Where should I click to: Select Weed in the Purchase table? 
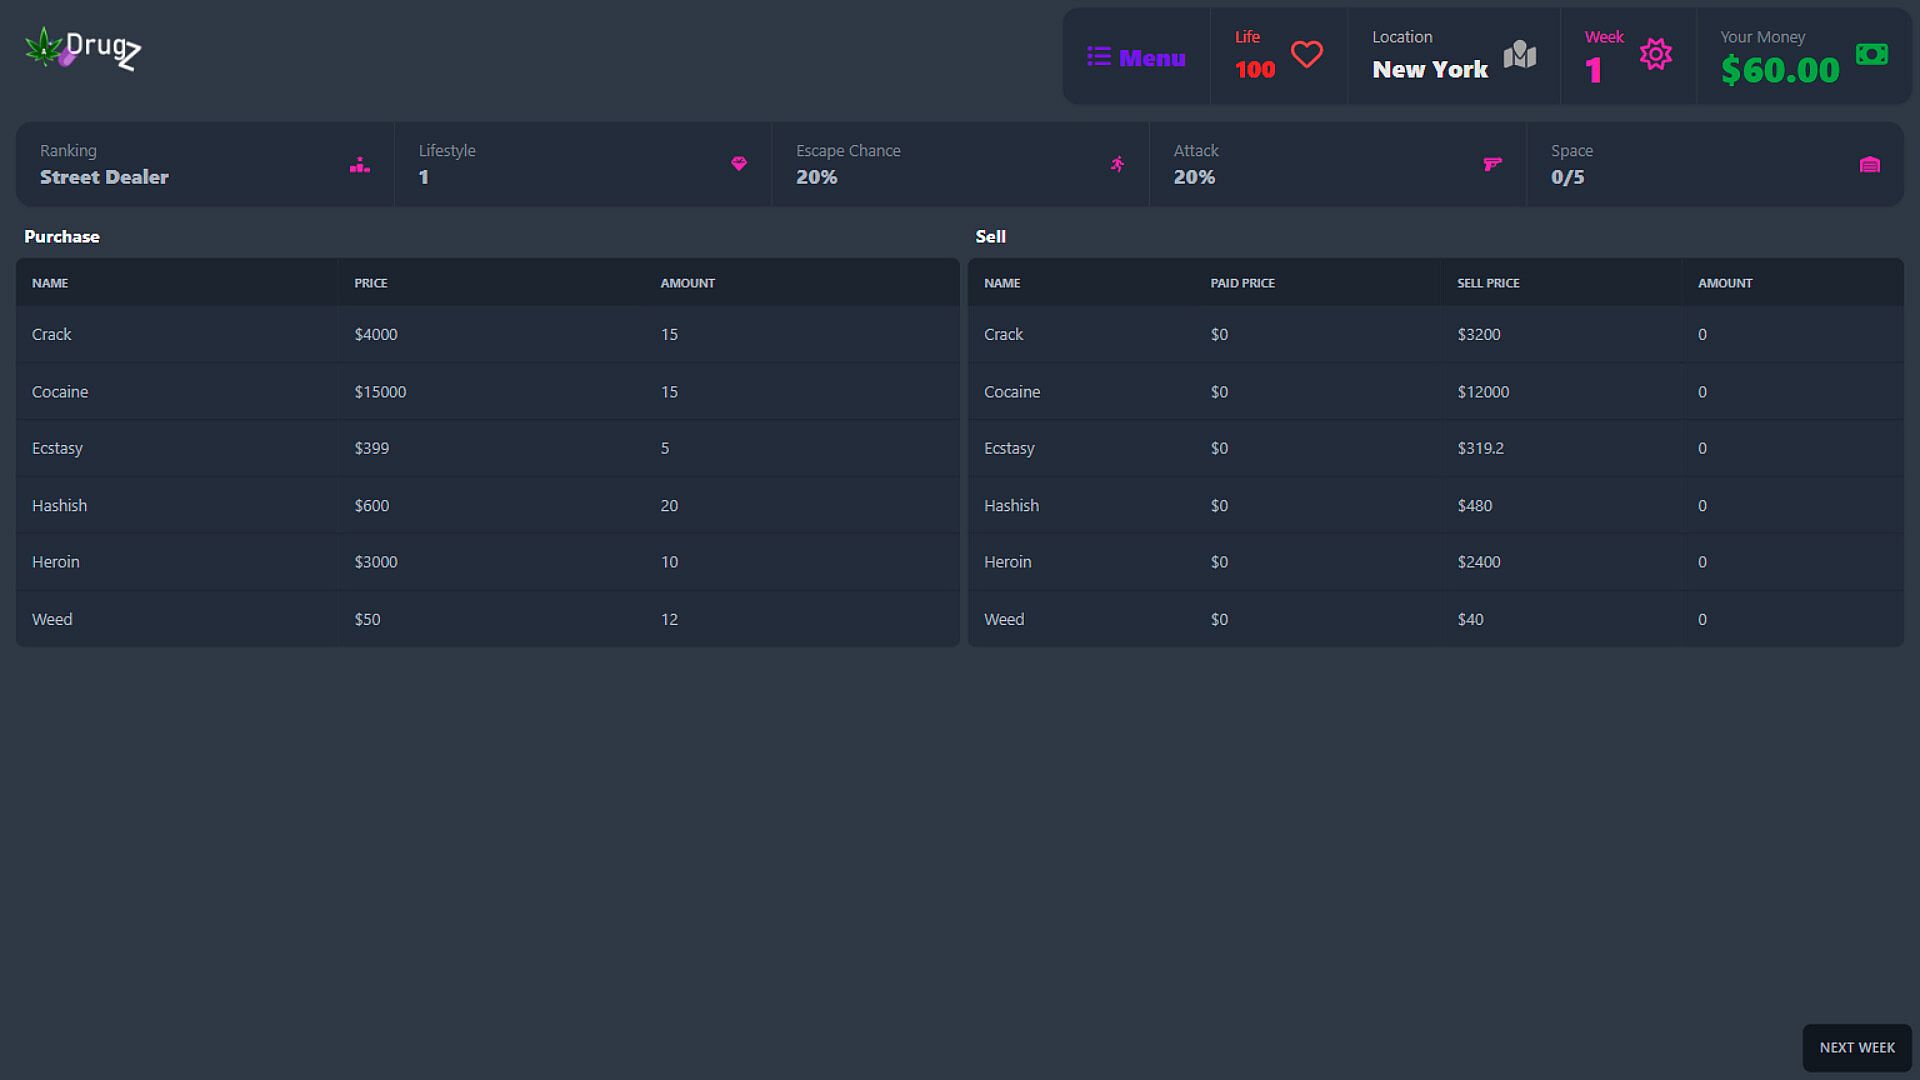pos(52,619)
